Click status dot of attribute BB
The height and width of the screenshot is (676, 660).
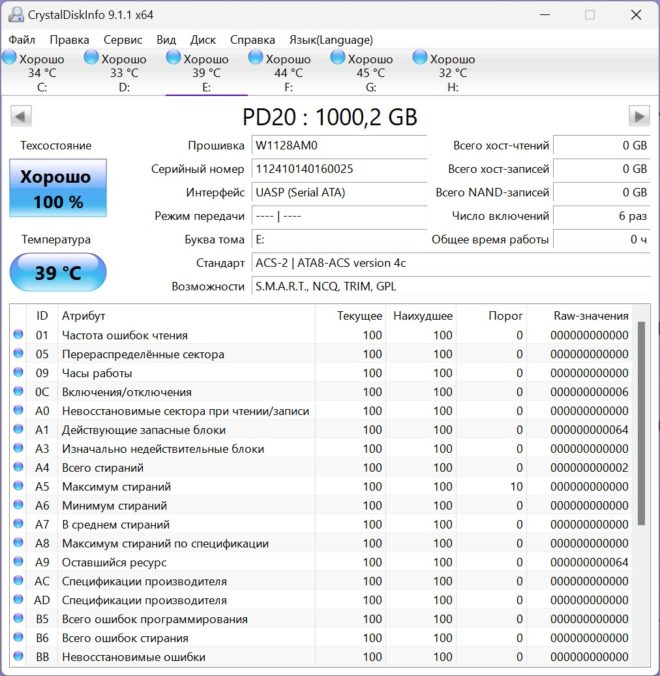(x=18, y=656)
